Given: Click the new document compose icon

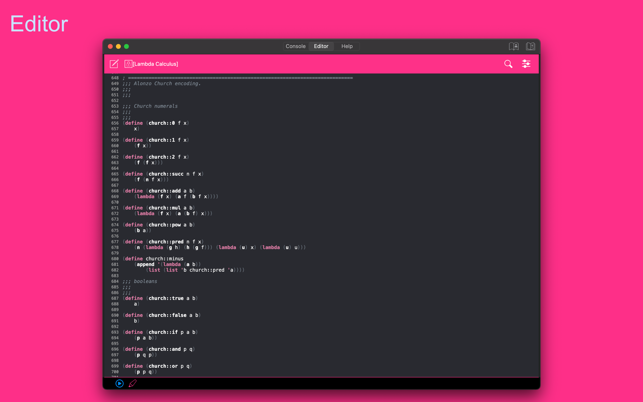Looking at the screenshot, I should (114, 64).
